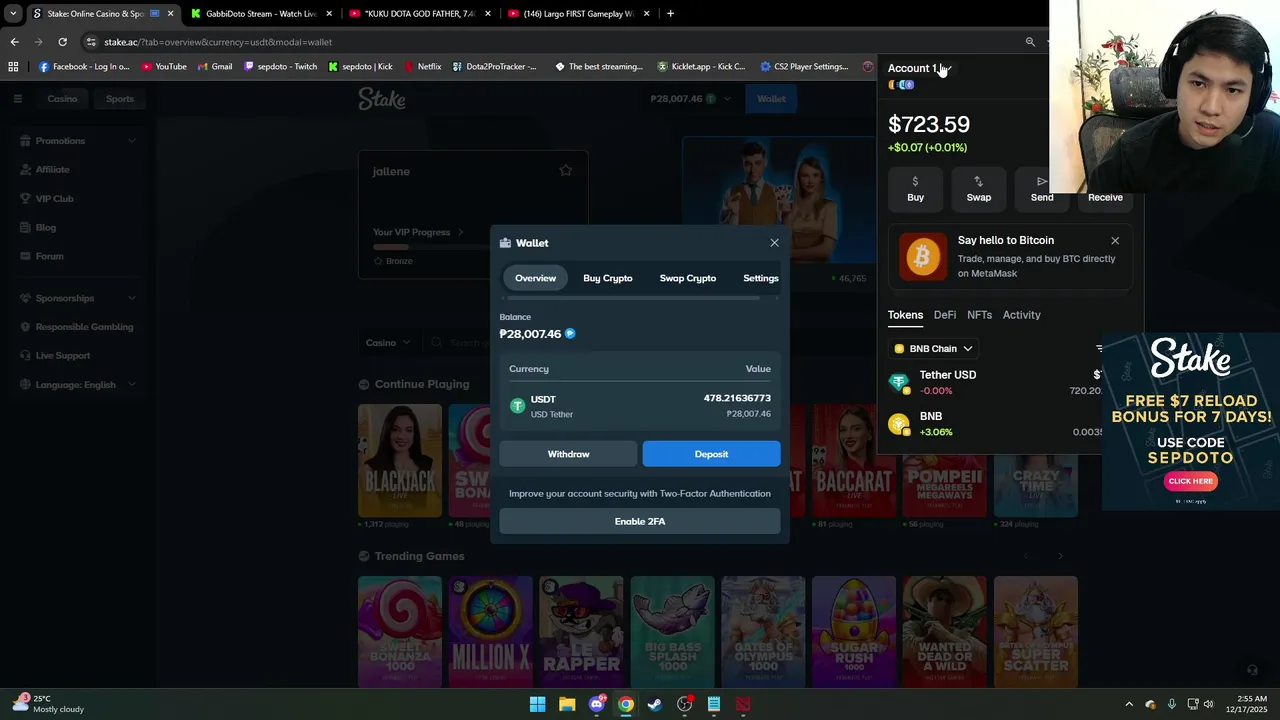
Task: Click the site info icon in address bar
Action: (x=91, y=42)
